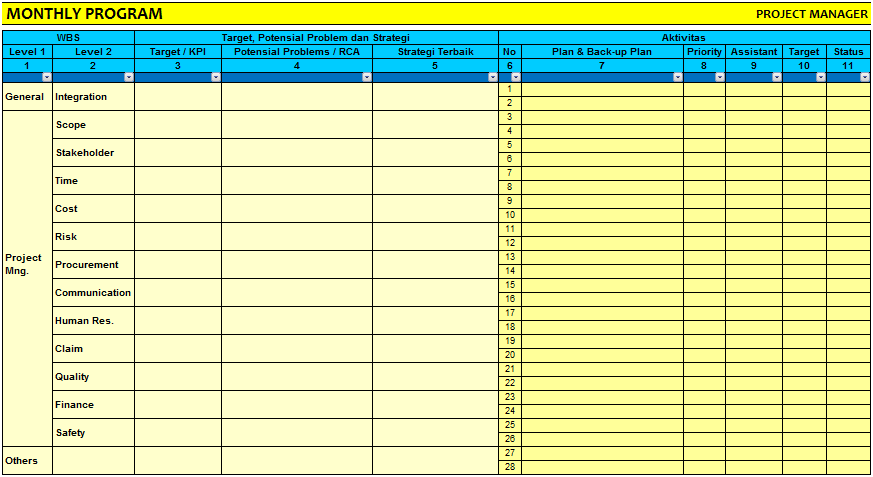
Task: Click the PROJECT MANAGER header label
Action: pos(811,14)
